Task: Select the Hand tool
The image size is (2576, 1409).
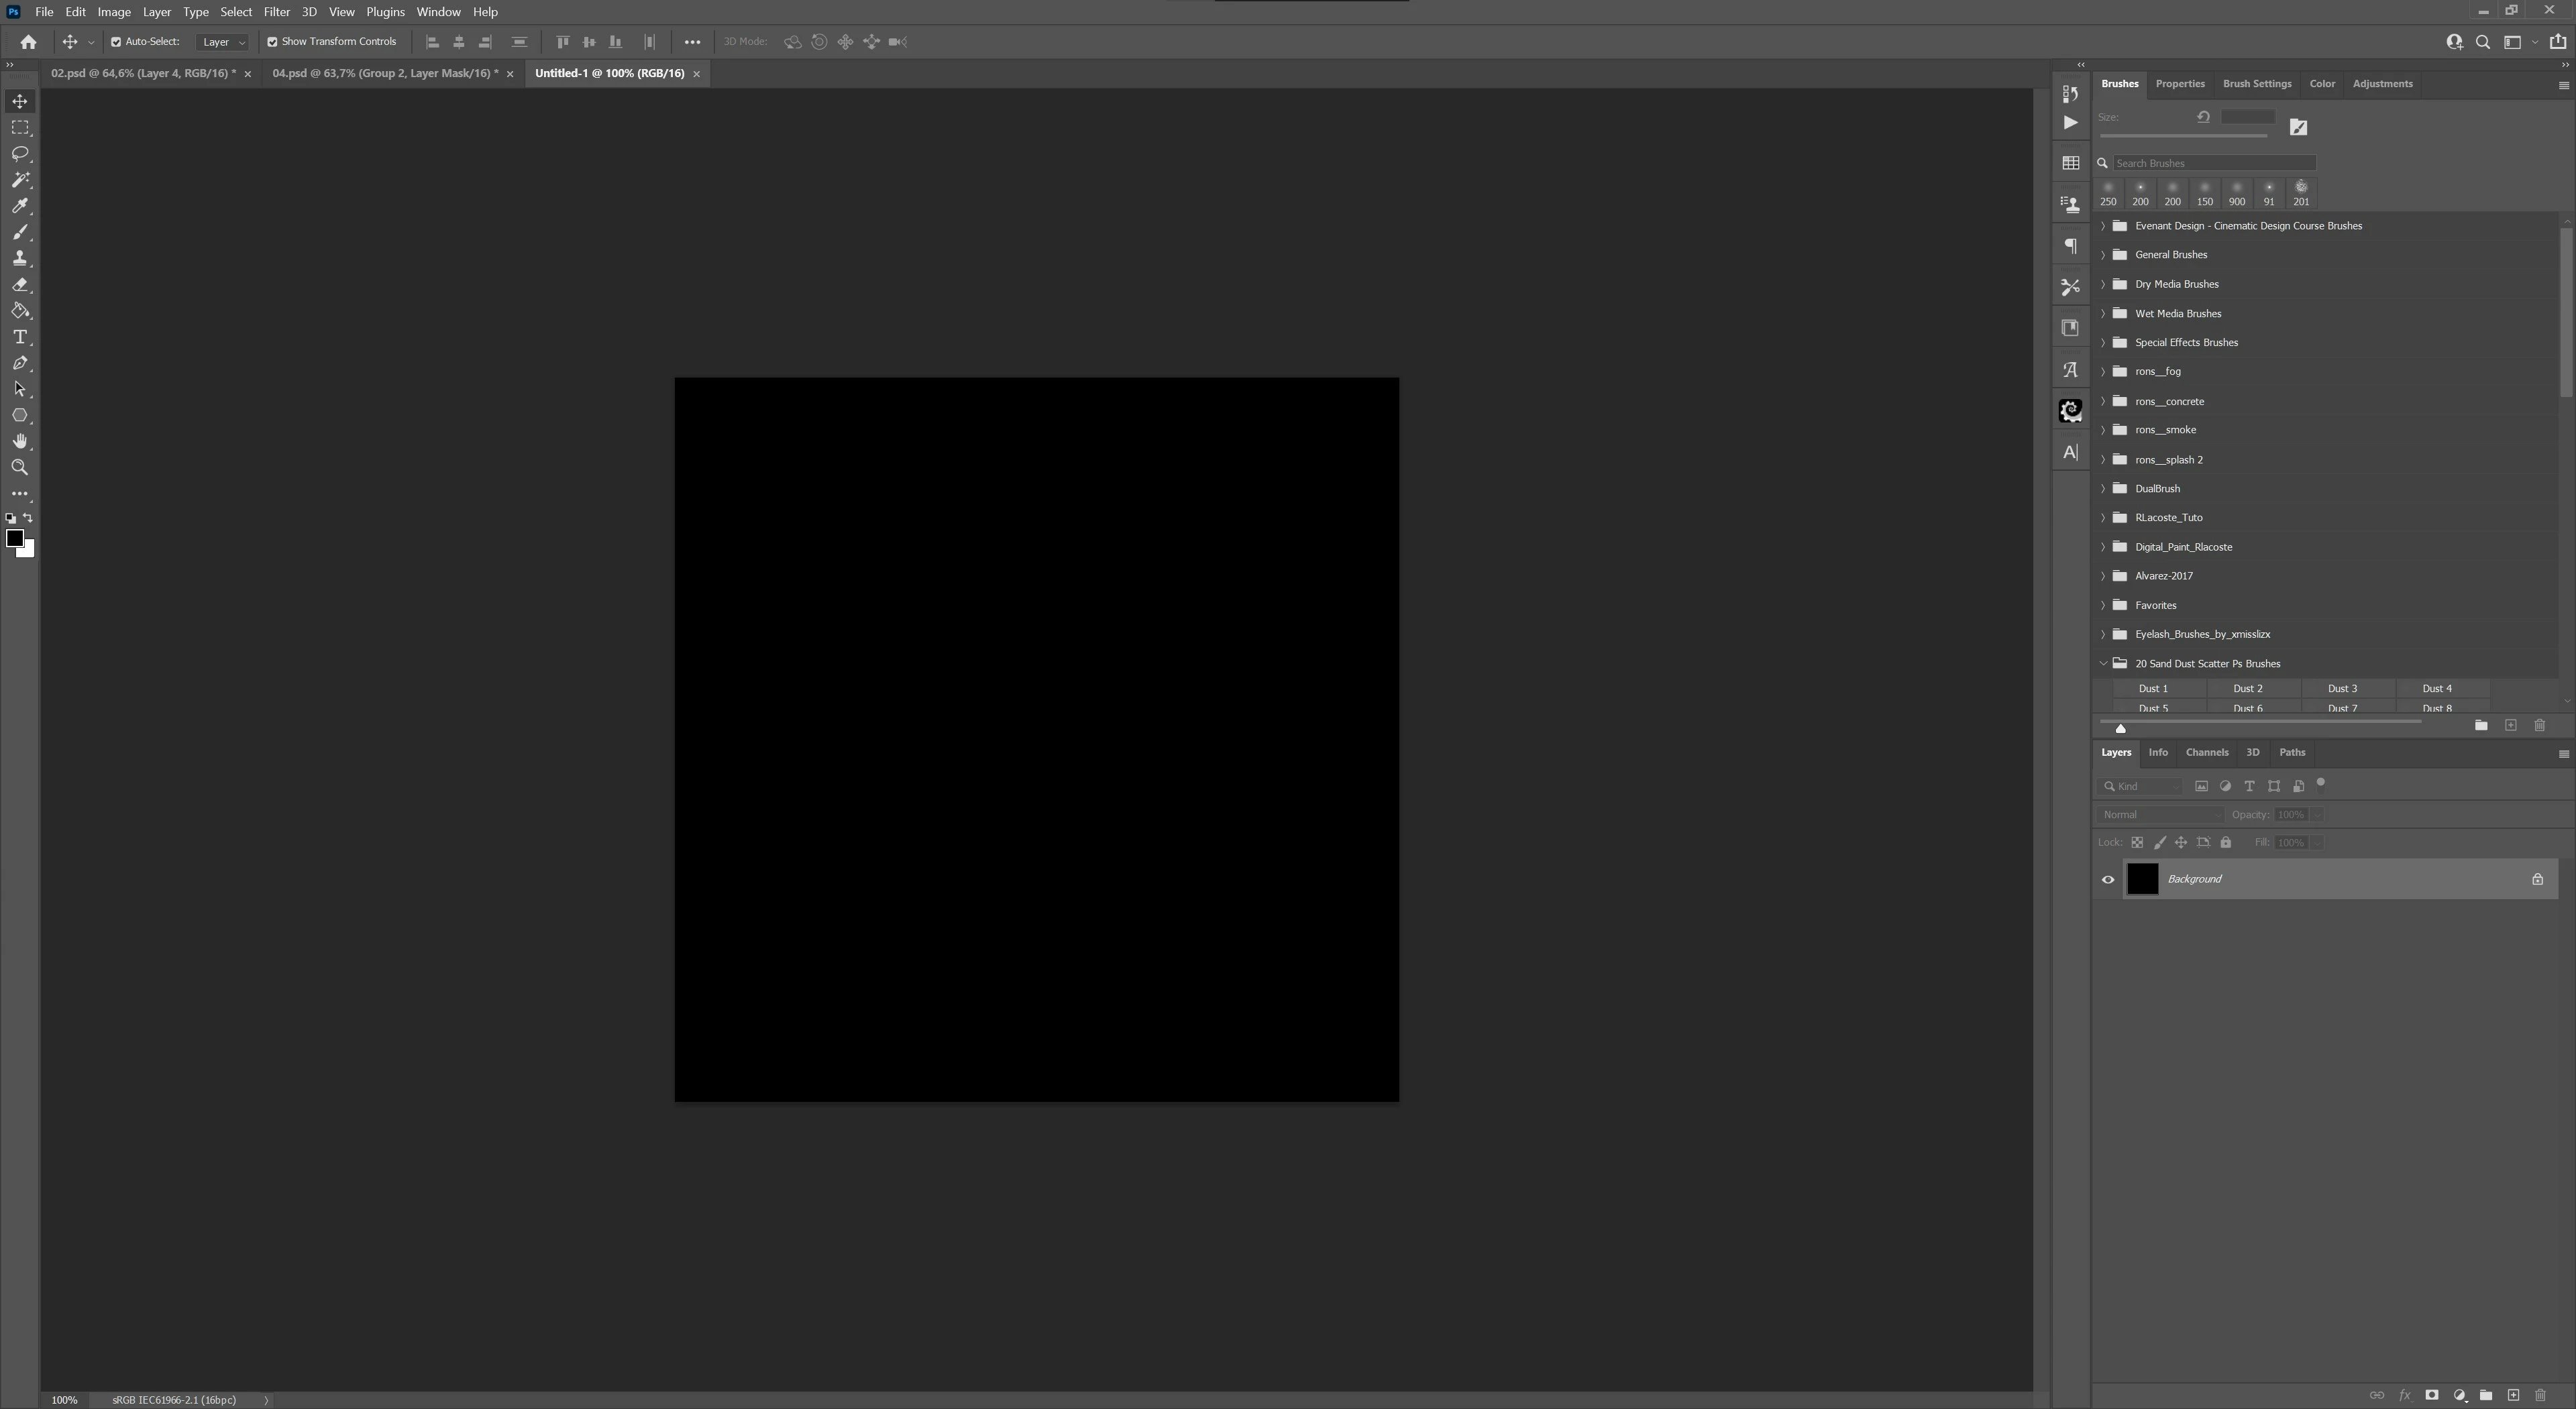Action: 20,441
